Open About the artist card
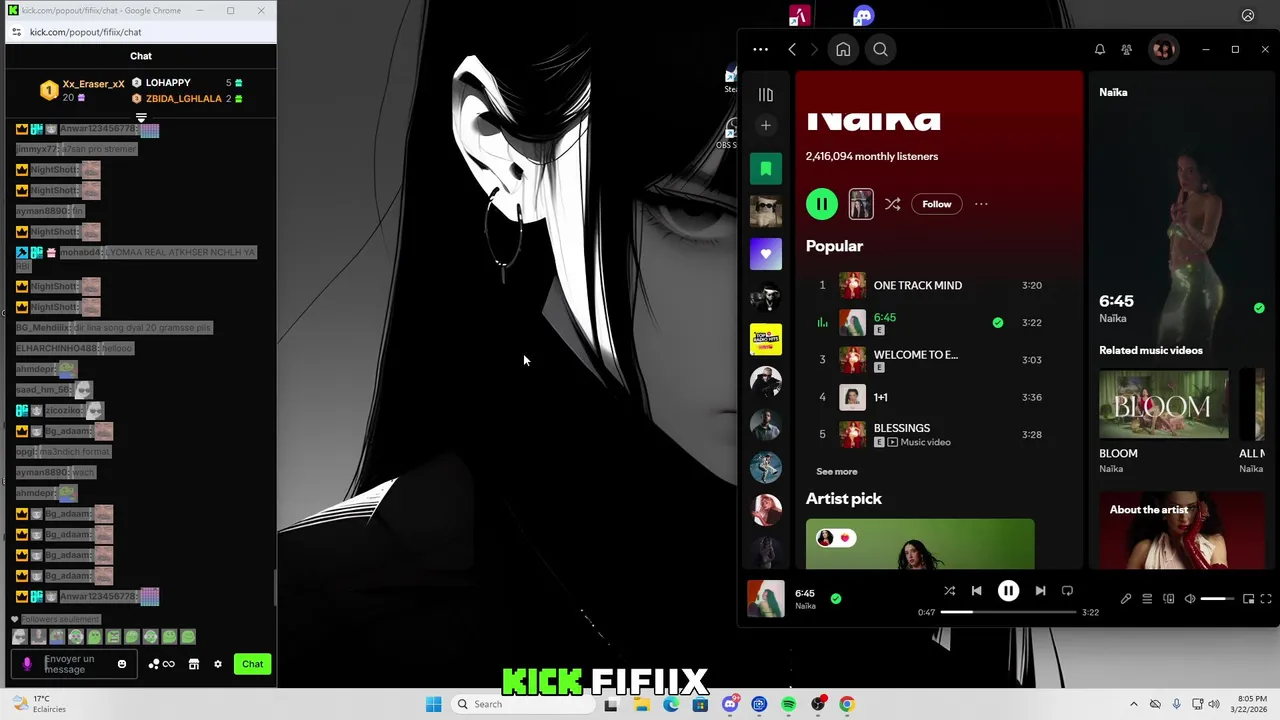Viewport: 1280px width, 720px height. 1182,530
